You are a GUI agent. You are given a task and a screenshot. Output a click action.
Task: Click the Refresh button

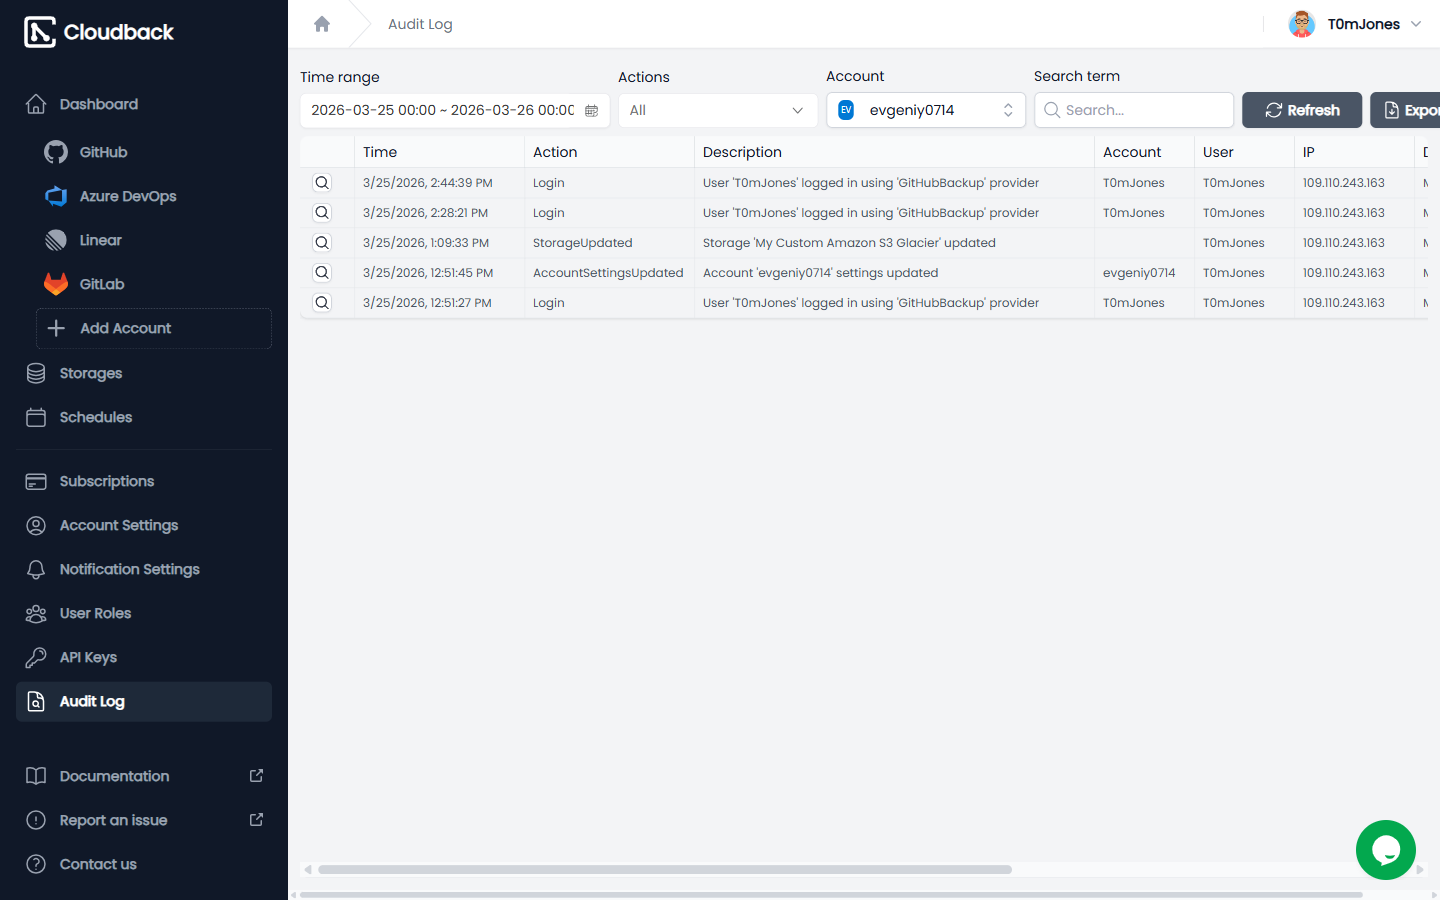[1302, 110]
